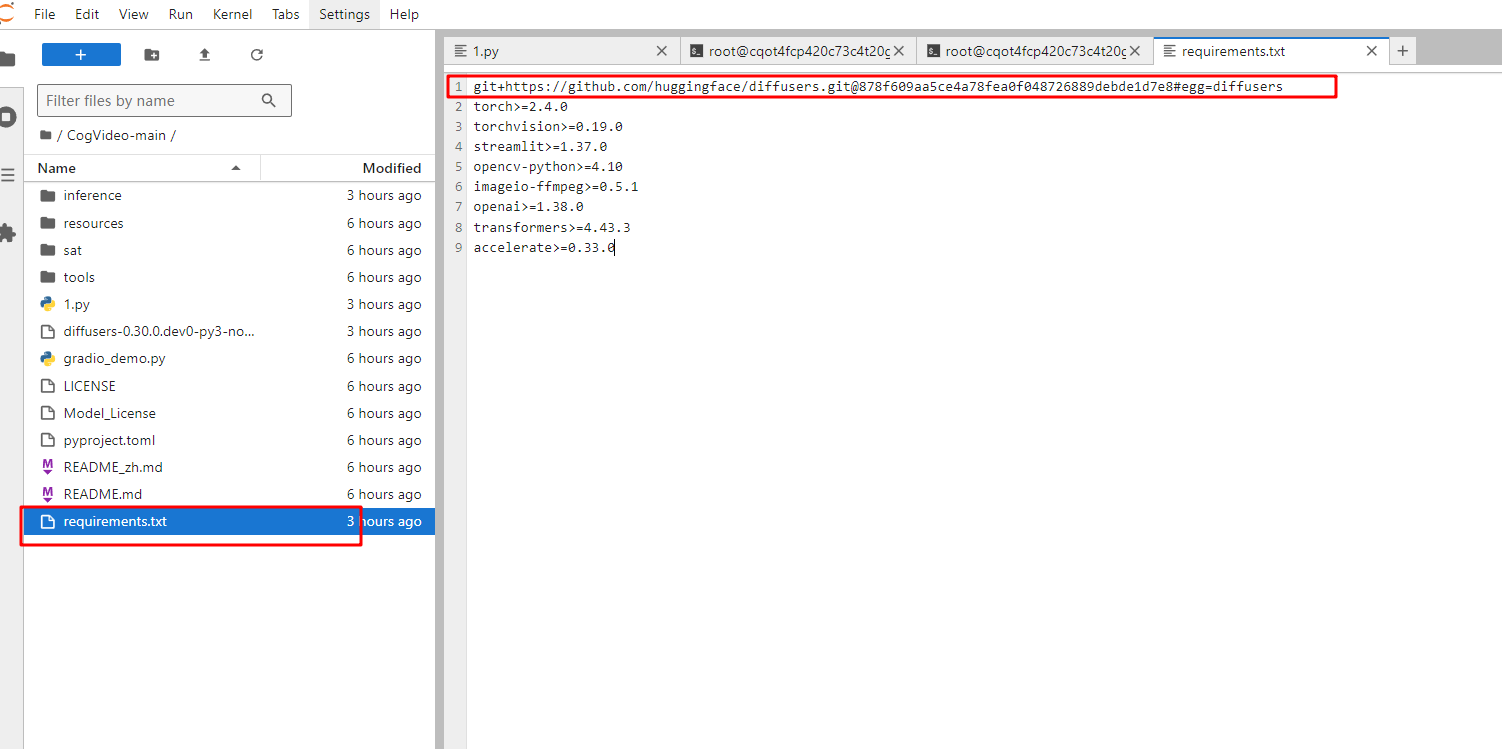Refresh the file browser list

pyautogui.click(x=257, y=55)
